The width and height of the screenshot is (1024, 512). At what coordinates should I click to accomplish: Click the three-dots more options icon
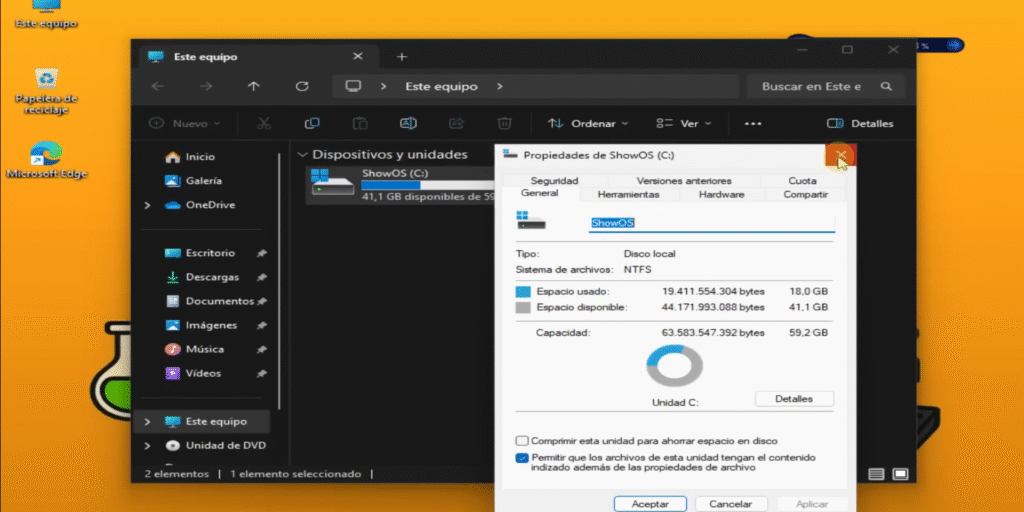coord(753,124)
